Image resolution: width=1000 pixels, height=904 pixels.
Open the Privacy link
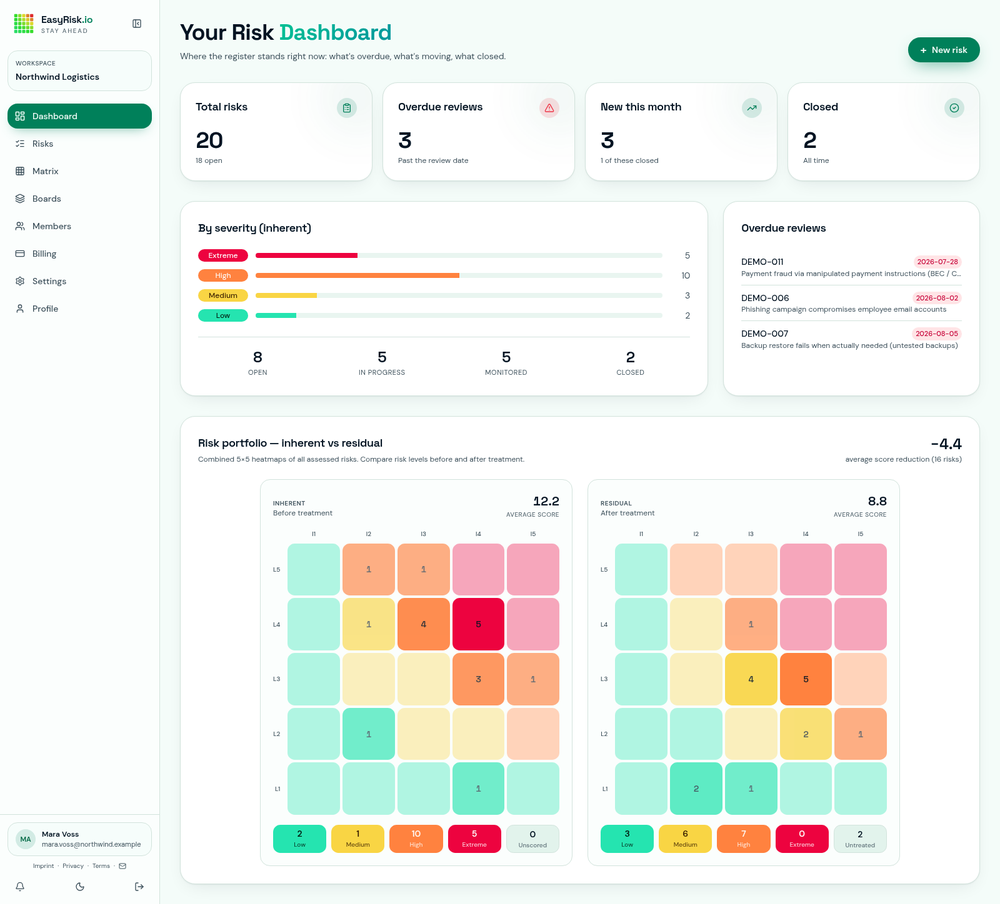click(x=73, y=866)
